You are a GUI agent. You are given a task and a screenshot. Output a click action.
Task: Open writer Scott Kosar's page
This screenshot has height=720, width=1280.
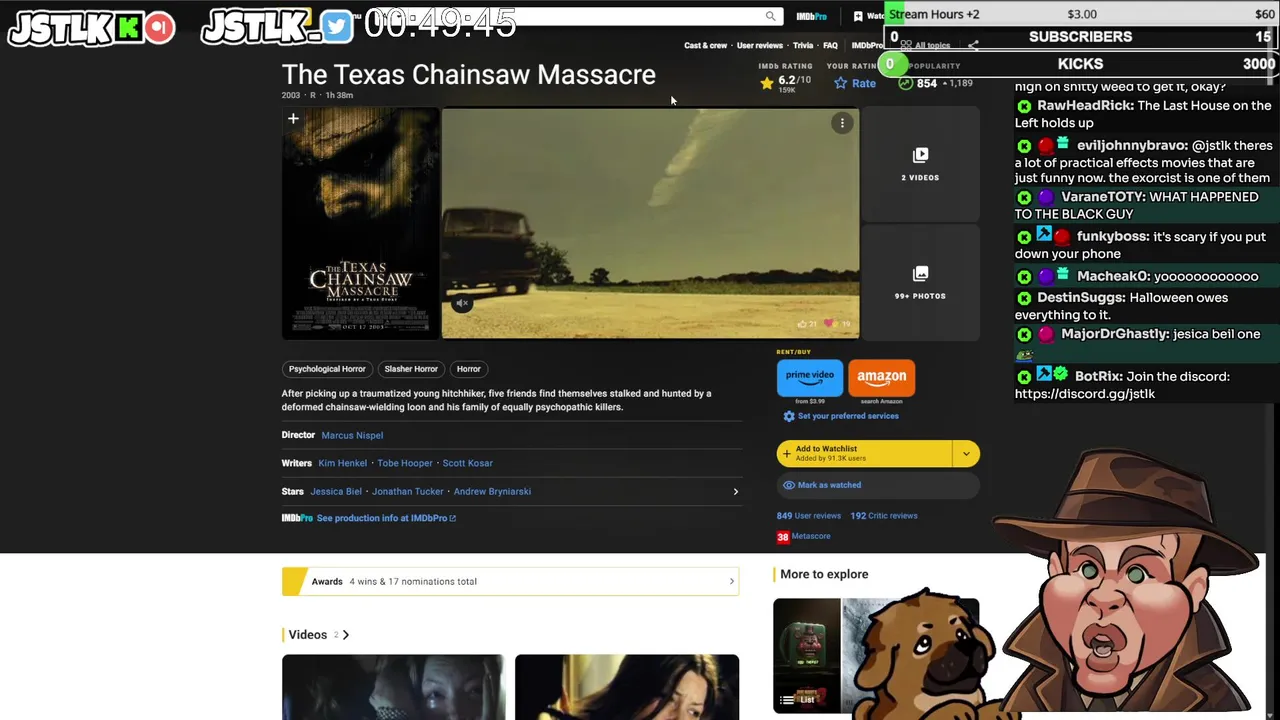click(468, 463)
